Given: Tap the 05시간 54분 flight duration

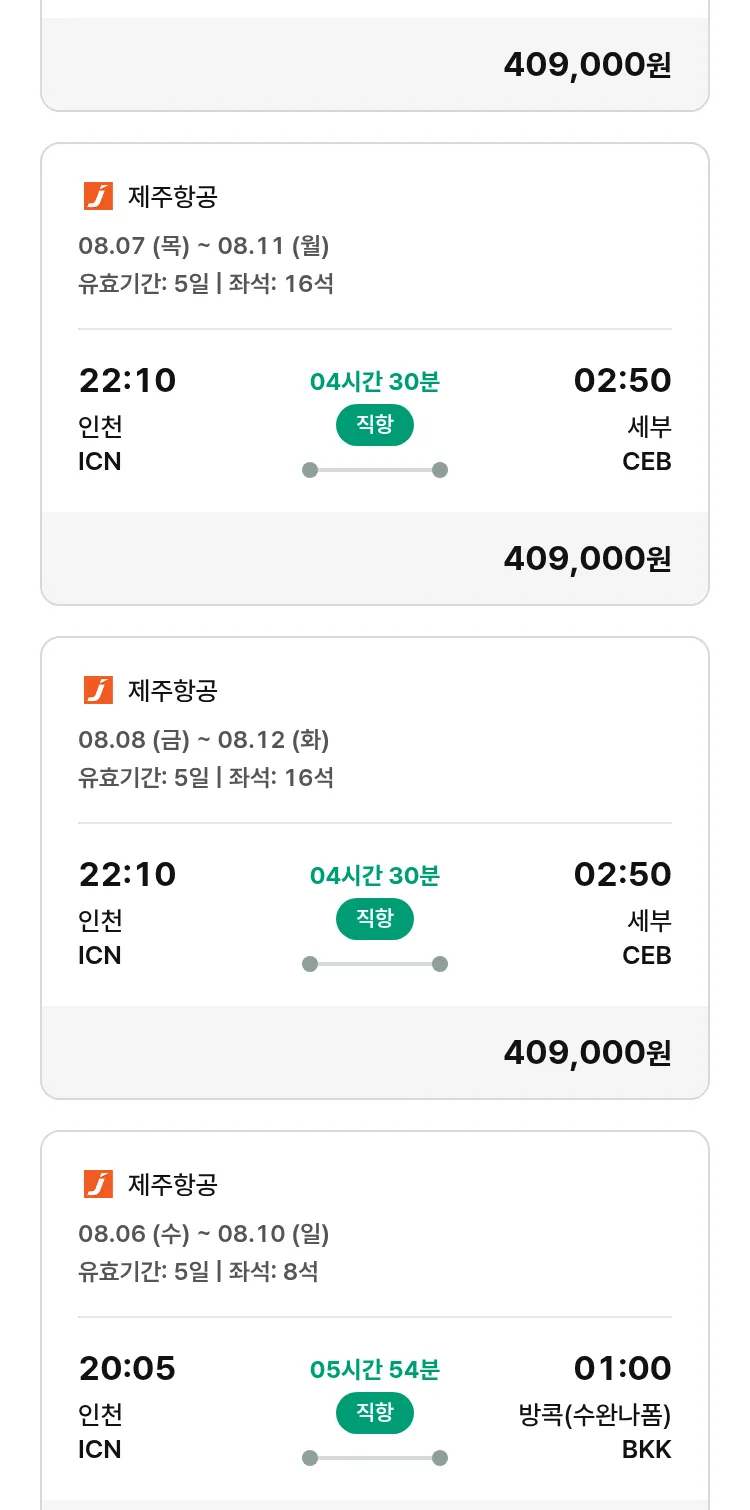Looking at the screenshot, I should (x=375, y=1369).
